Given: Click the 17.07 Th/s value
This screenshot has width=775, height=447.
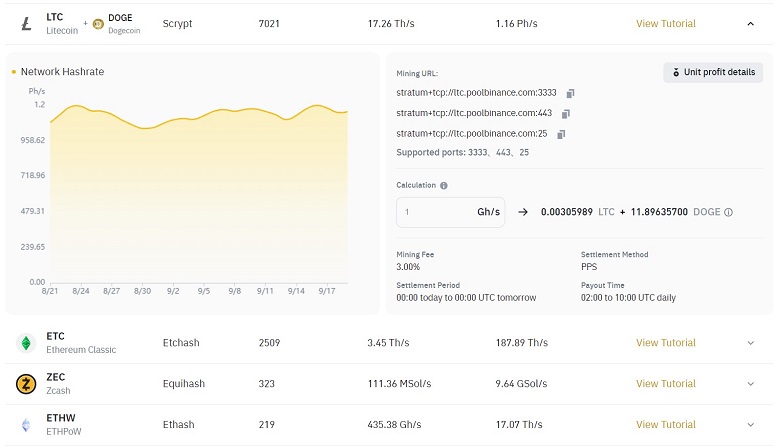Looking at the screenshot, I should tap(519, 425).
